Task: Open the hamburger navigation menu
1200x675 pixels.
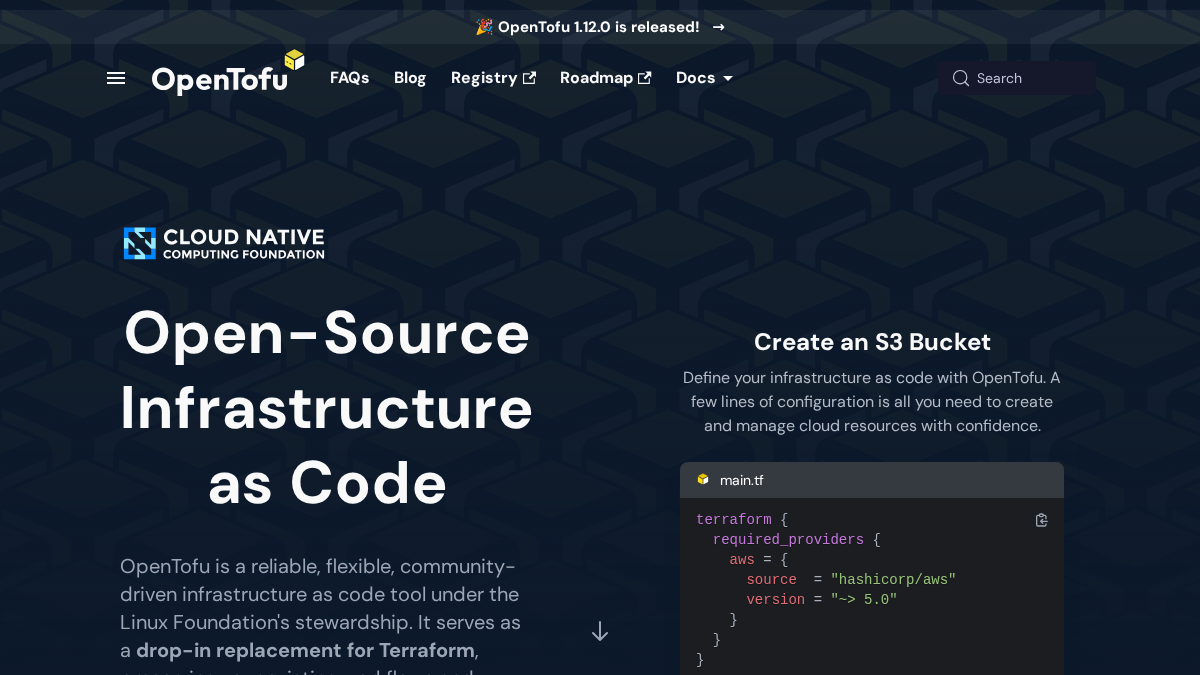Action: point(116,78)
